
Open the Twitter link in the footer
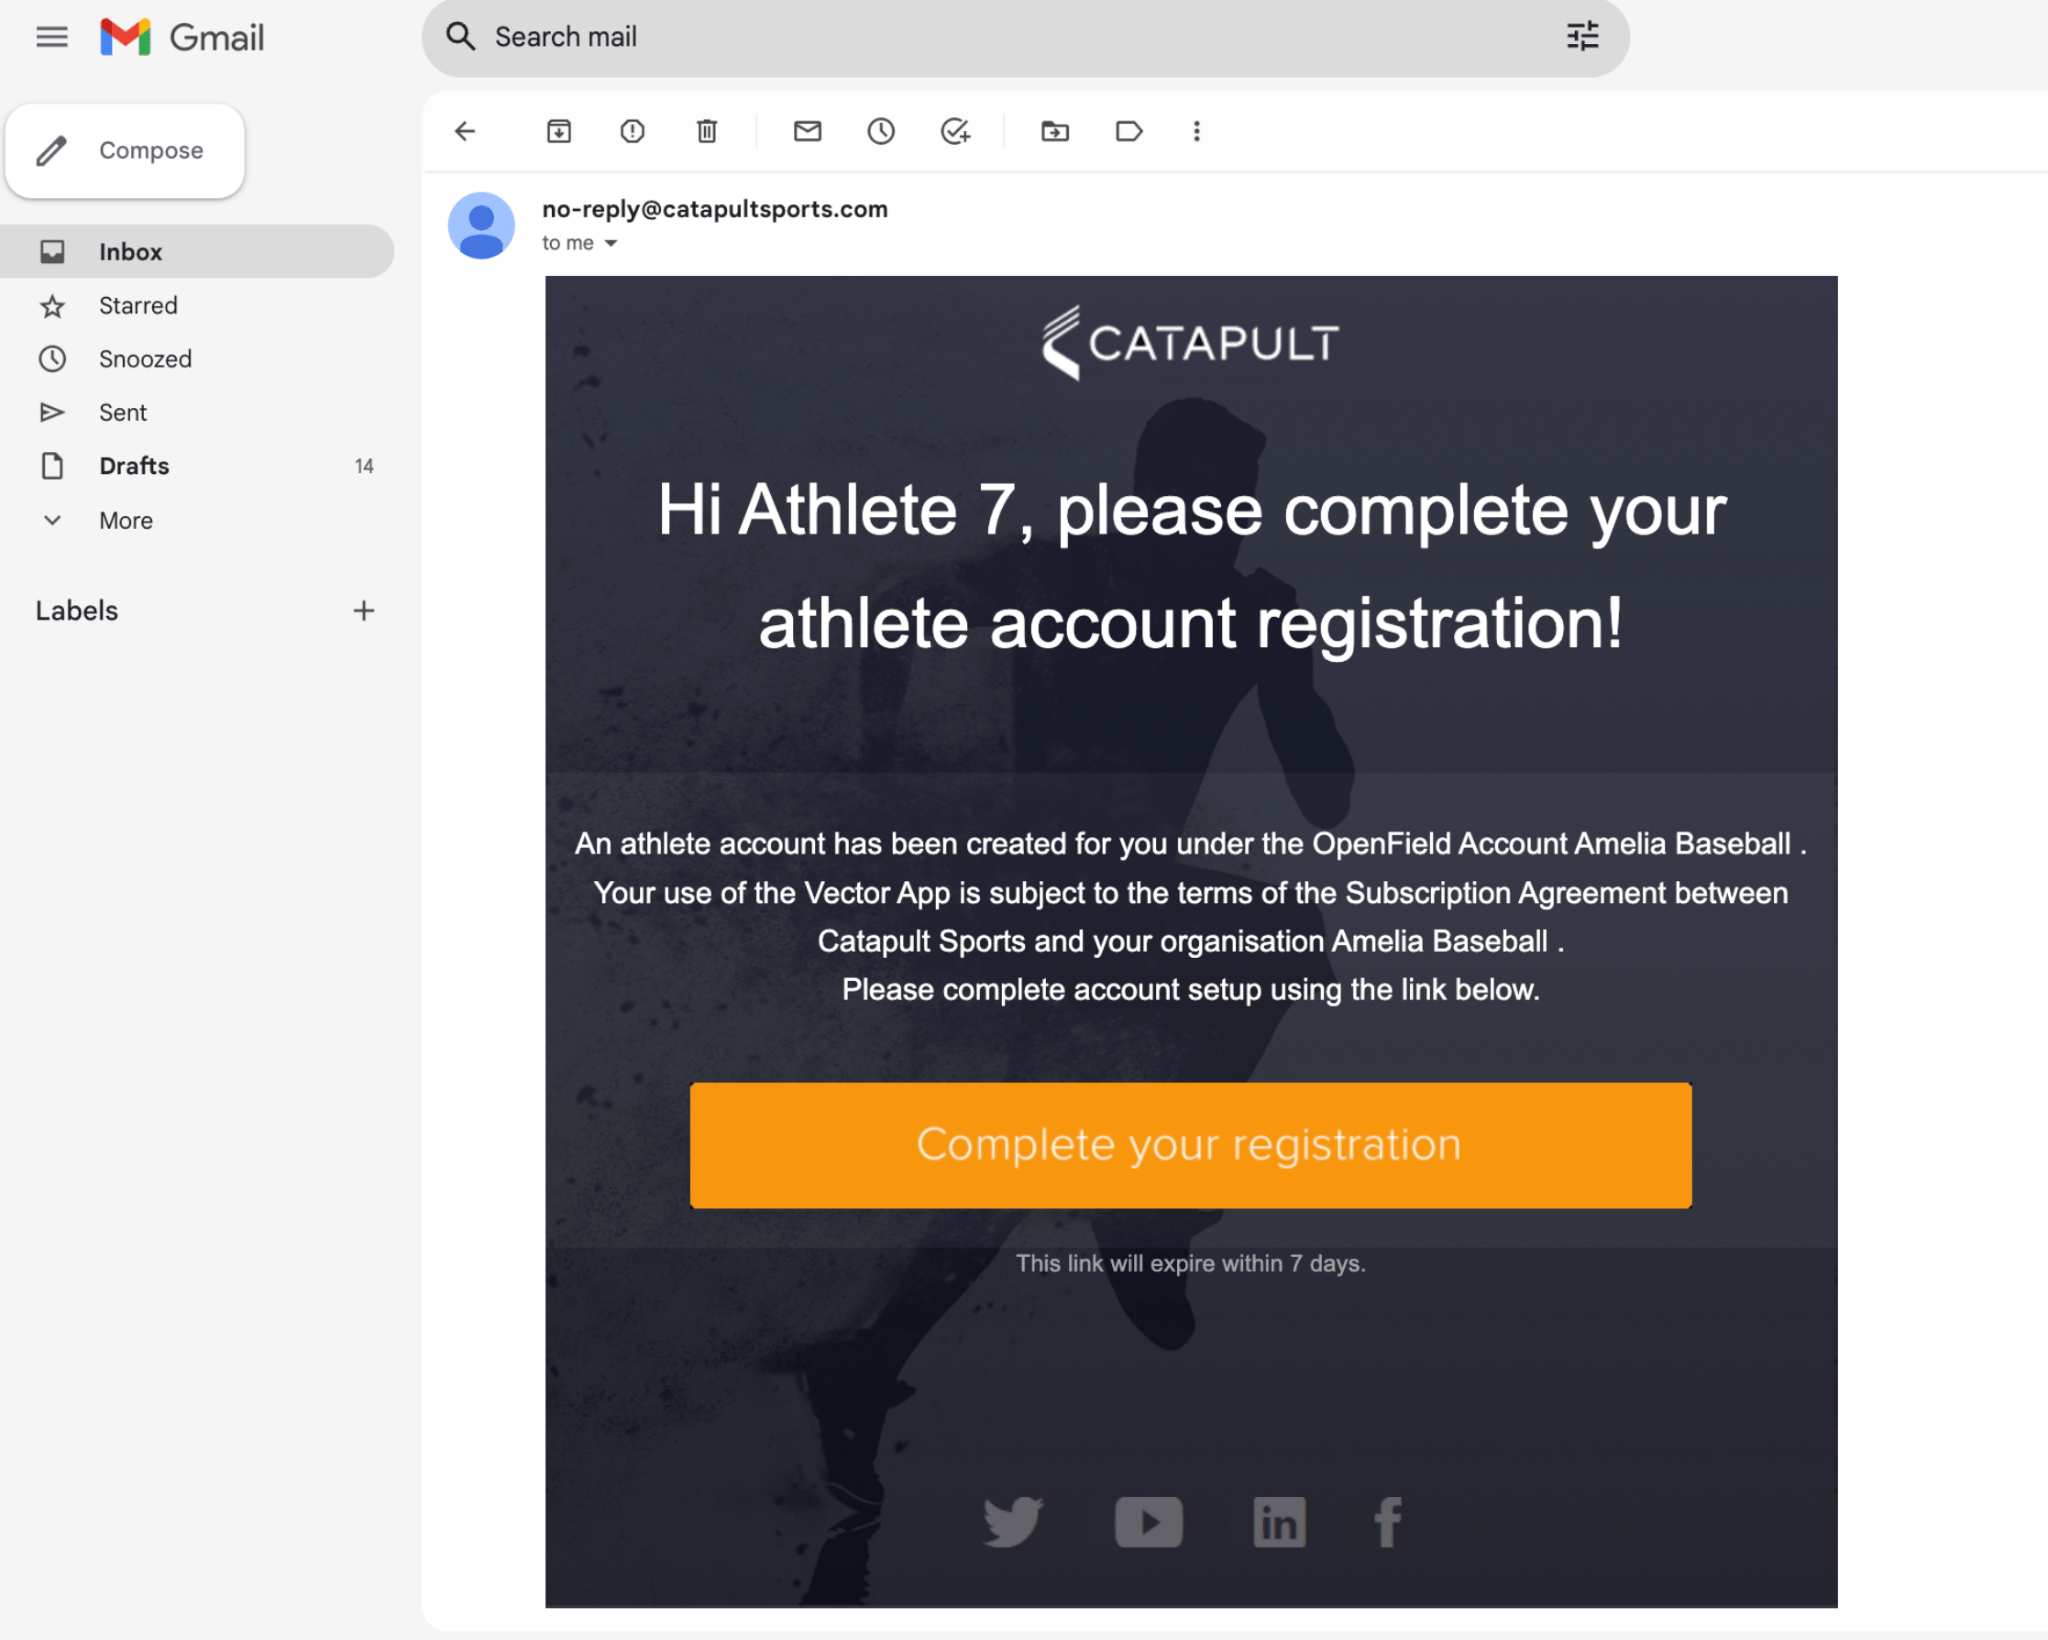tap(1012, 1521)
